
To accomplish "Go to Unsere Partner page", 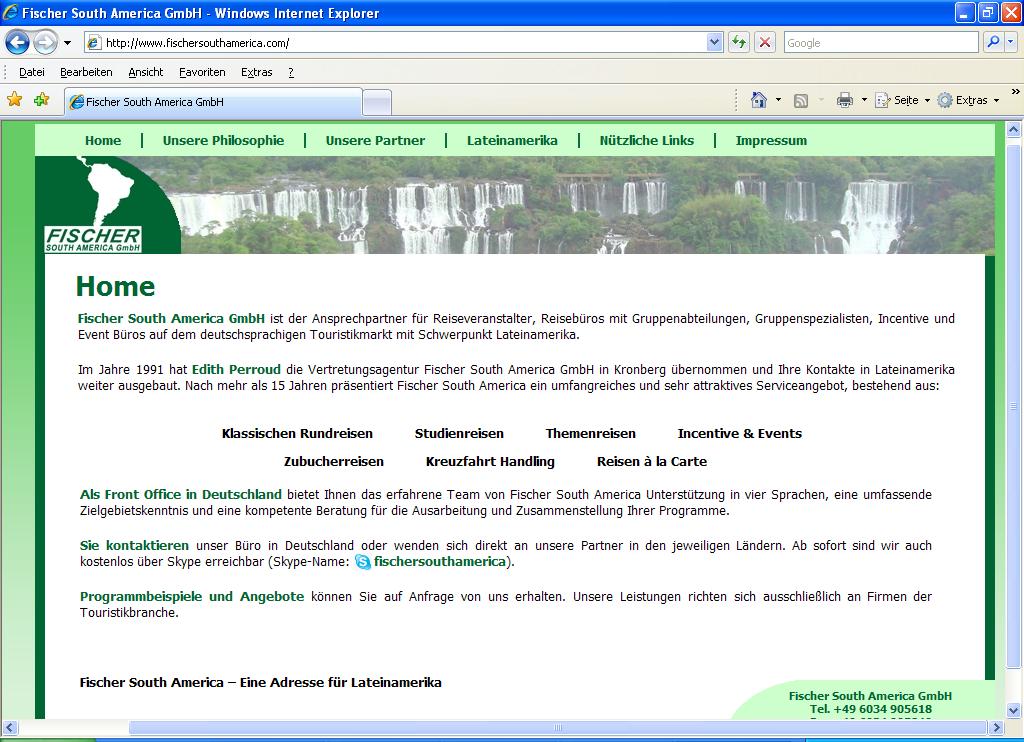I will tap(375, 140).
